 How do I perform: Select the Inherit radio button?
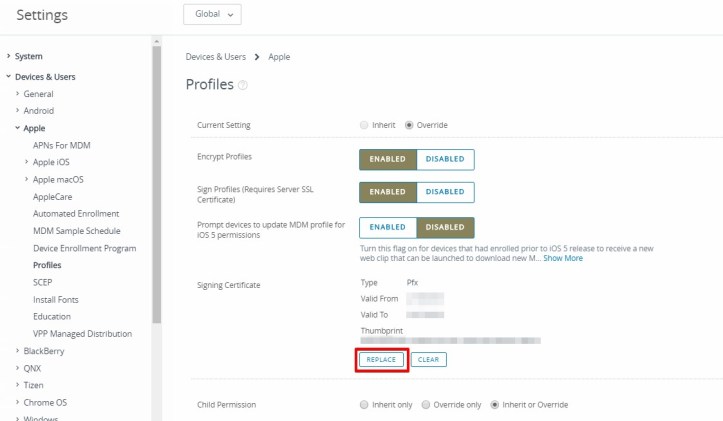pyautogui.click(x=364, y=125)
